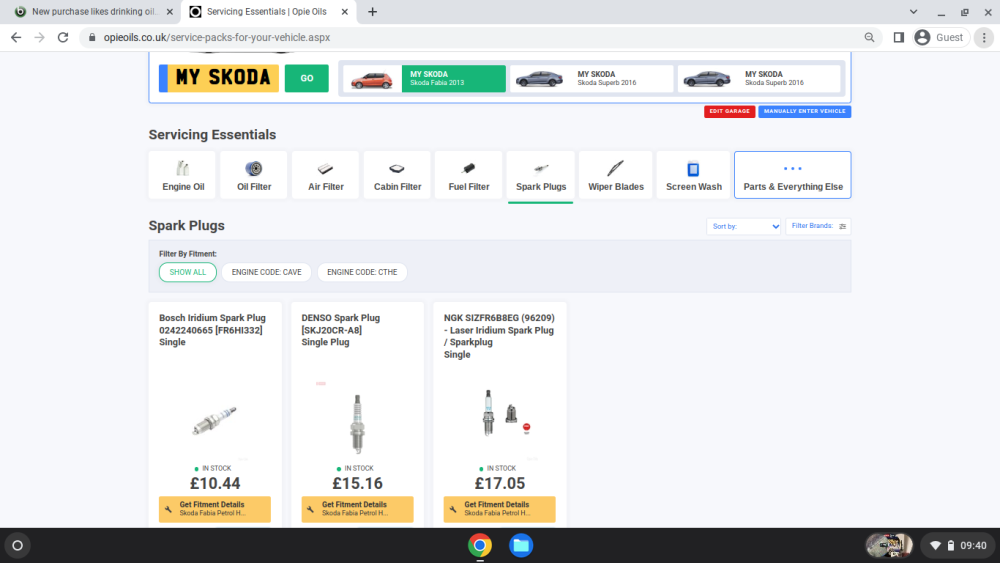The width and height of the screenshot is (1000, 563).
Task: Click the £15.16 price
Action: [x=357, y=484]
